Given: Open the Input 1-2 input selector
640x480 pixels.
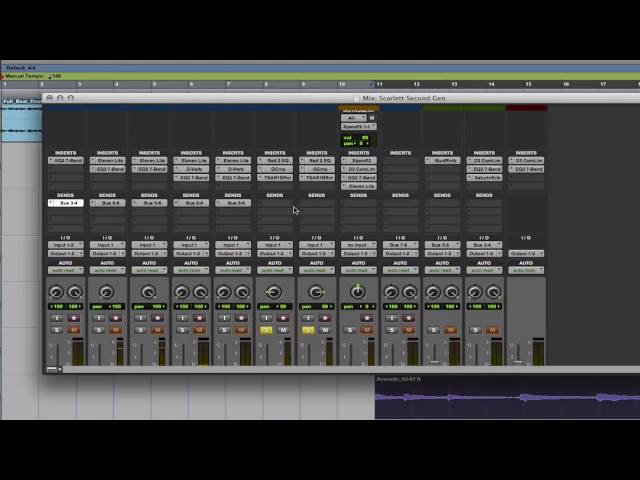Looking at the screenshot, I should pos(66,245).
